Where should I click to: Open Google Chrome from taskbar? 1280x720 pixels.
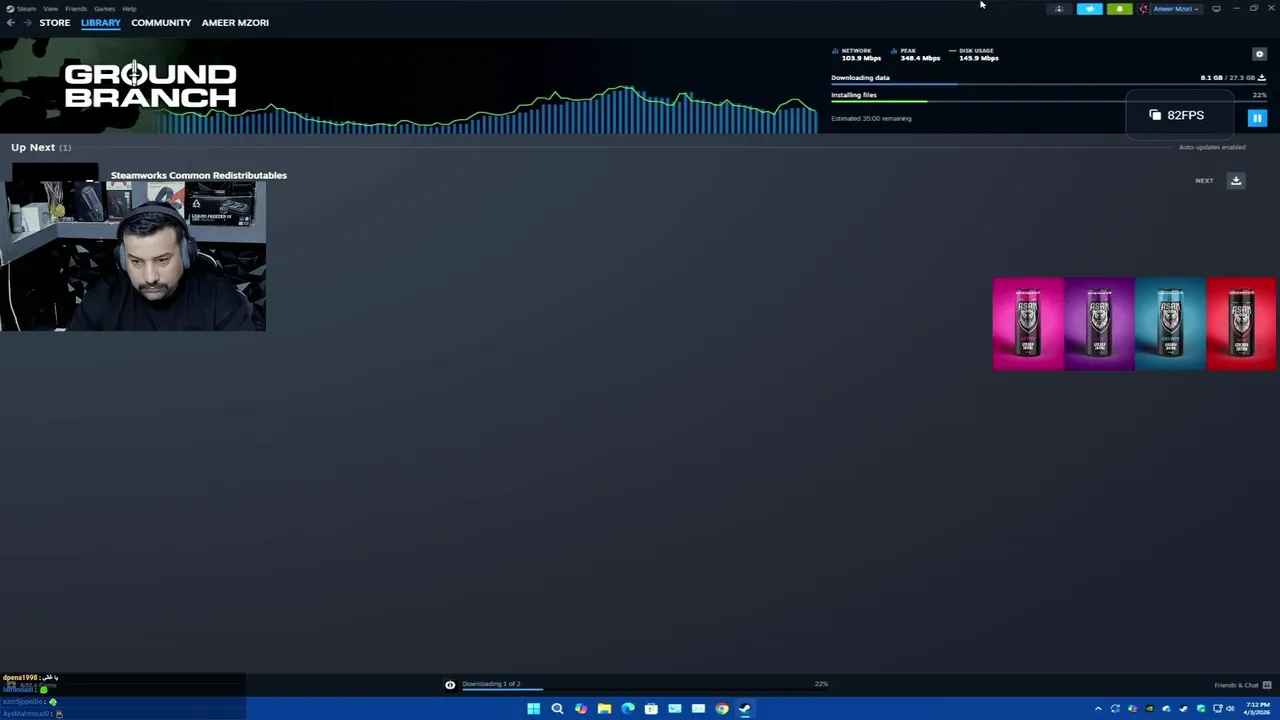[722, 709]
